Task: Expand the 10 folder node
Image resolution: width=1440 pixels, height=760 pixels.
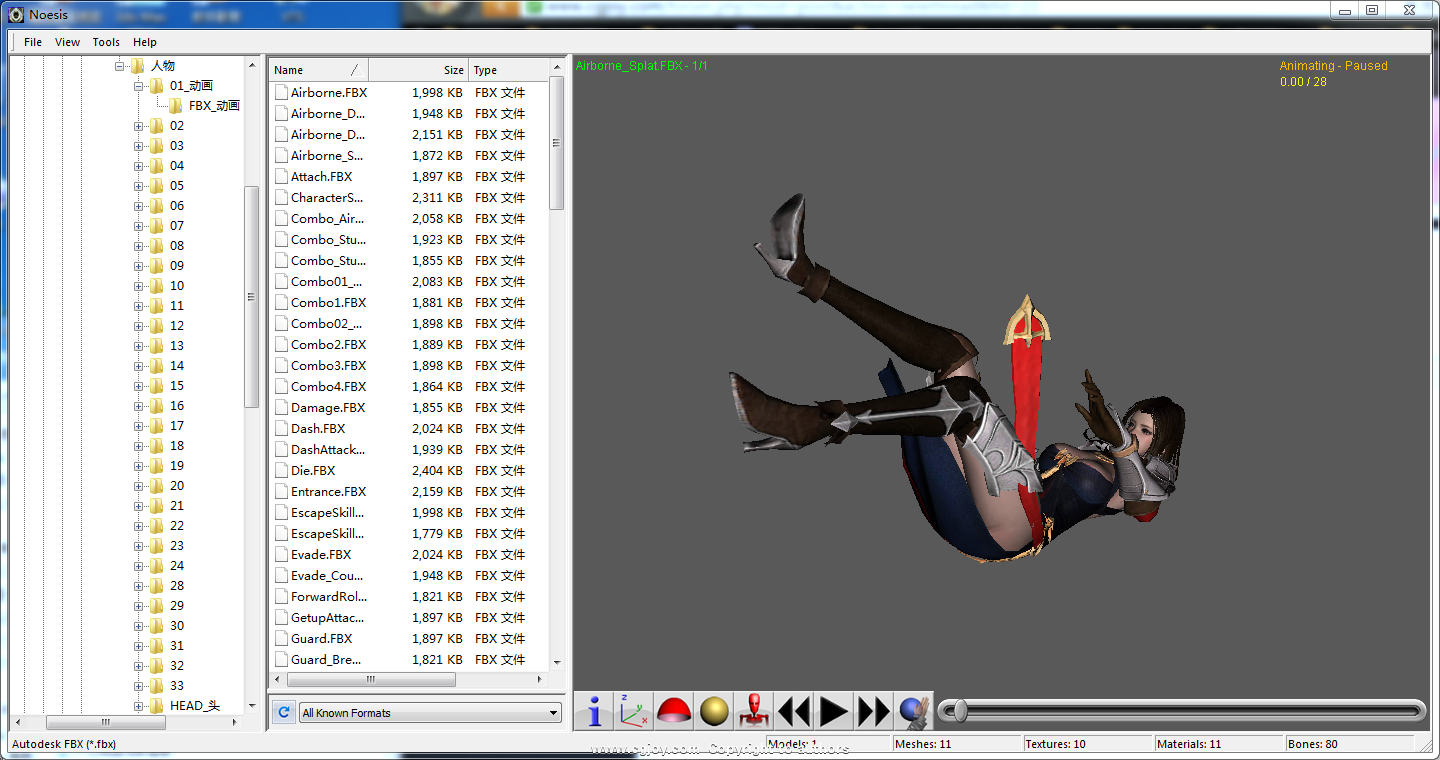Action: point(139,286)
